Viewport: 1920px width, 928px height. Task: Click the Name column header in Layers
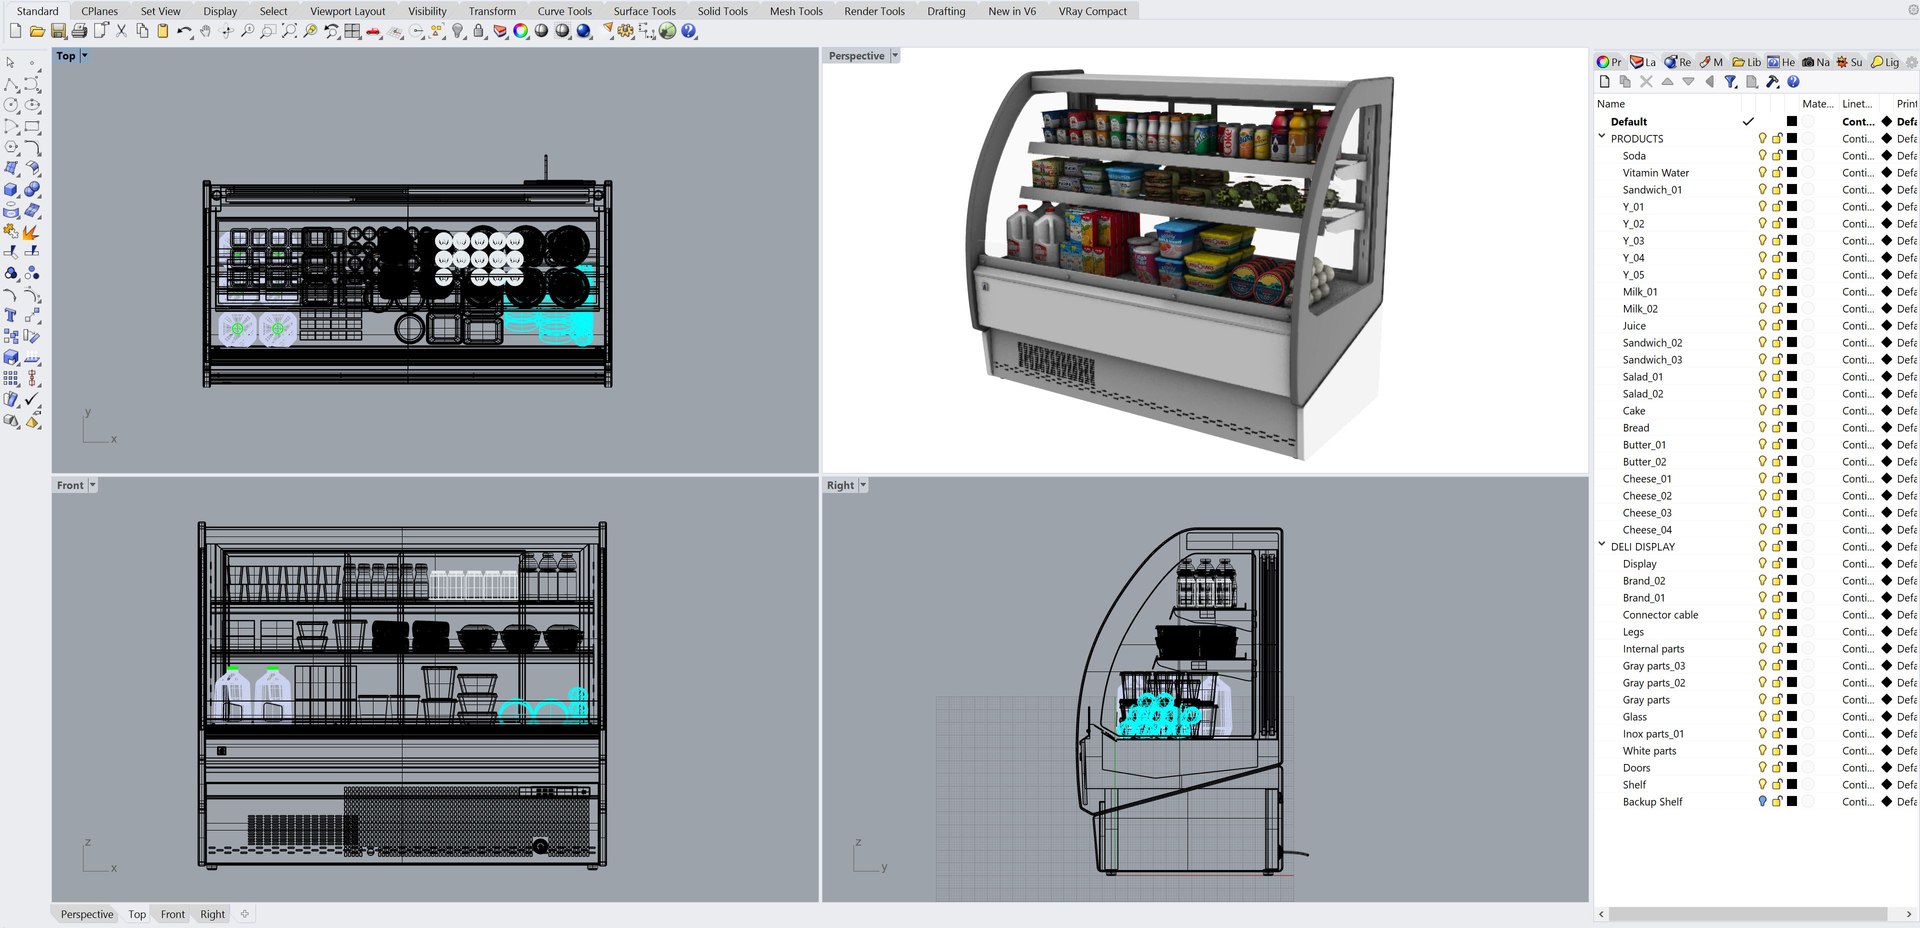click(x=1611, y=104)
